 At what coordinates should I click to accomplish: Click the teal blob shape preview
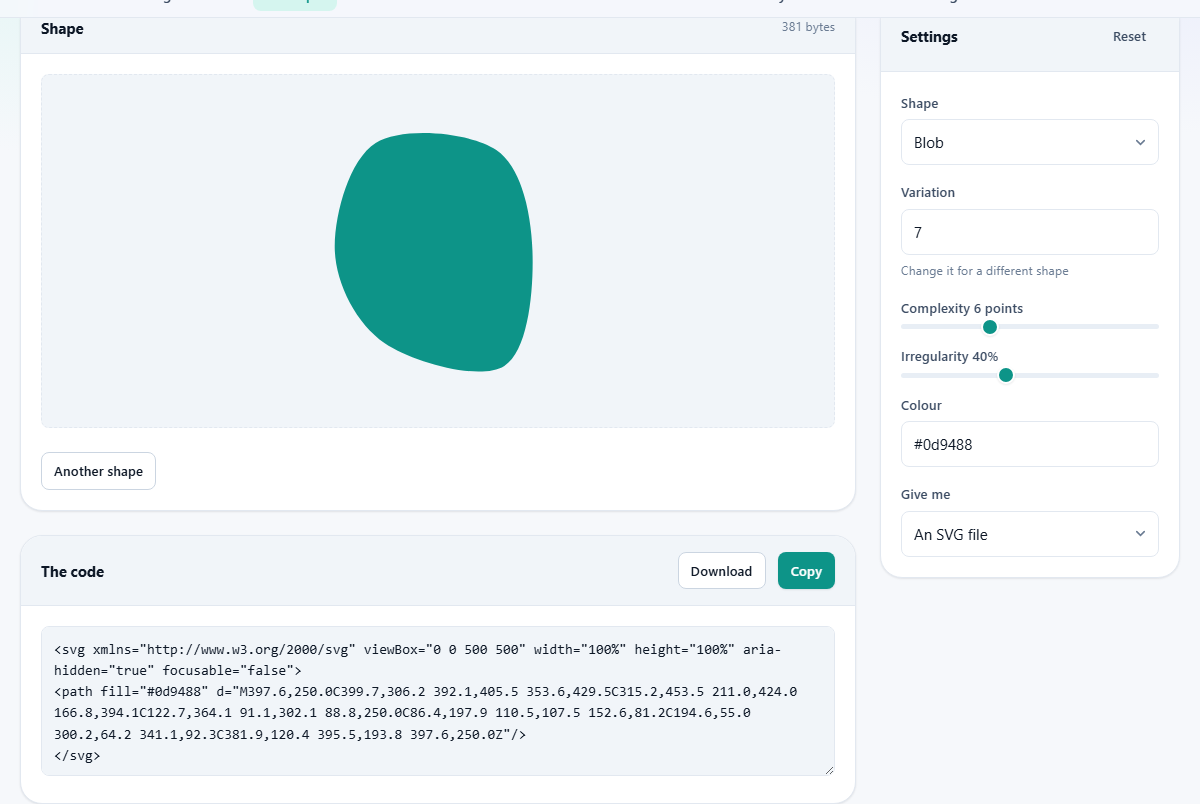[434, 252]
